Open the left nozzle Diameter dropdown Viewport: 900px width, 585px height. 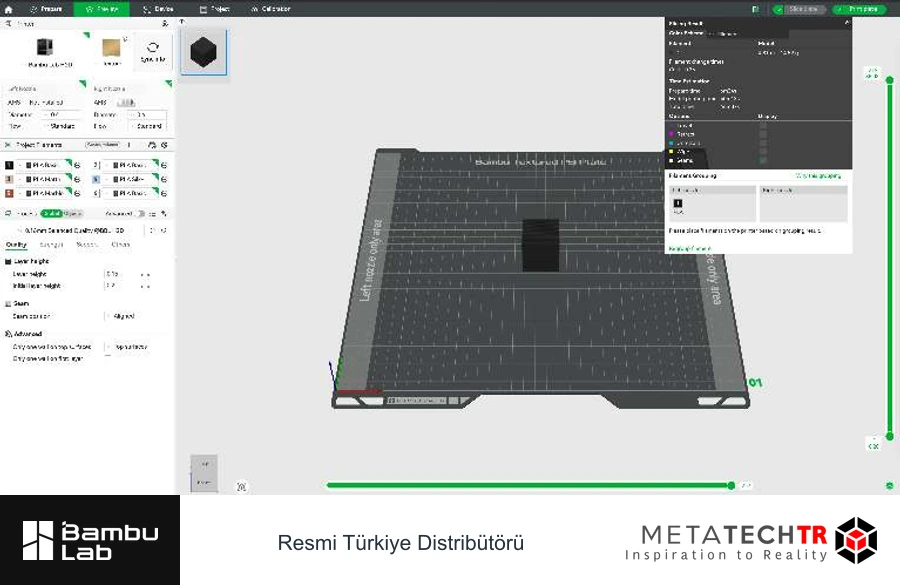pos(60,115)
